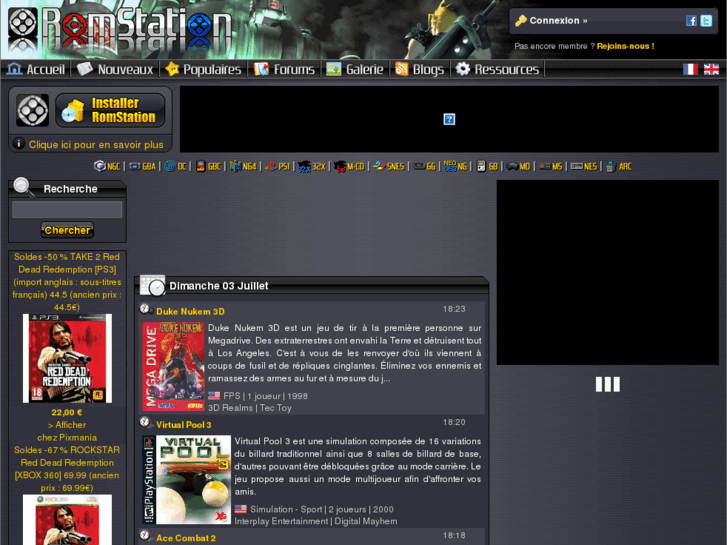
Task: Click the RomStation logo in header
Action: pyautogui.click(x=120, y=28)
